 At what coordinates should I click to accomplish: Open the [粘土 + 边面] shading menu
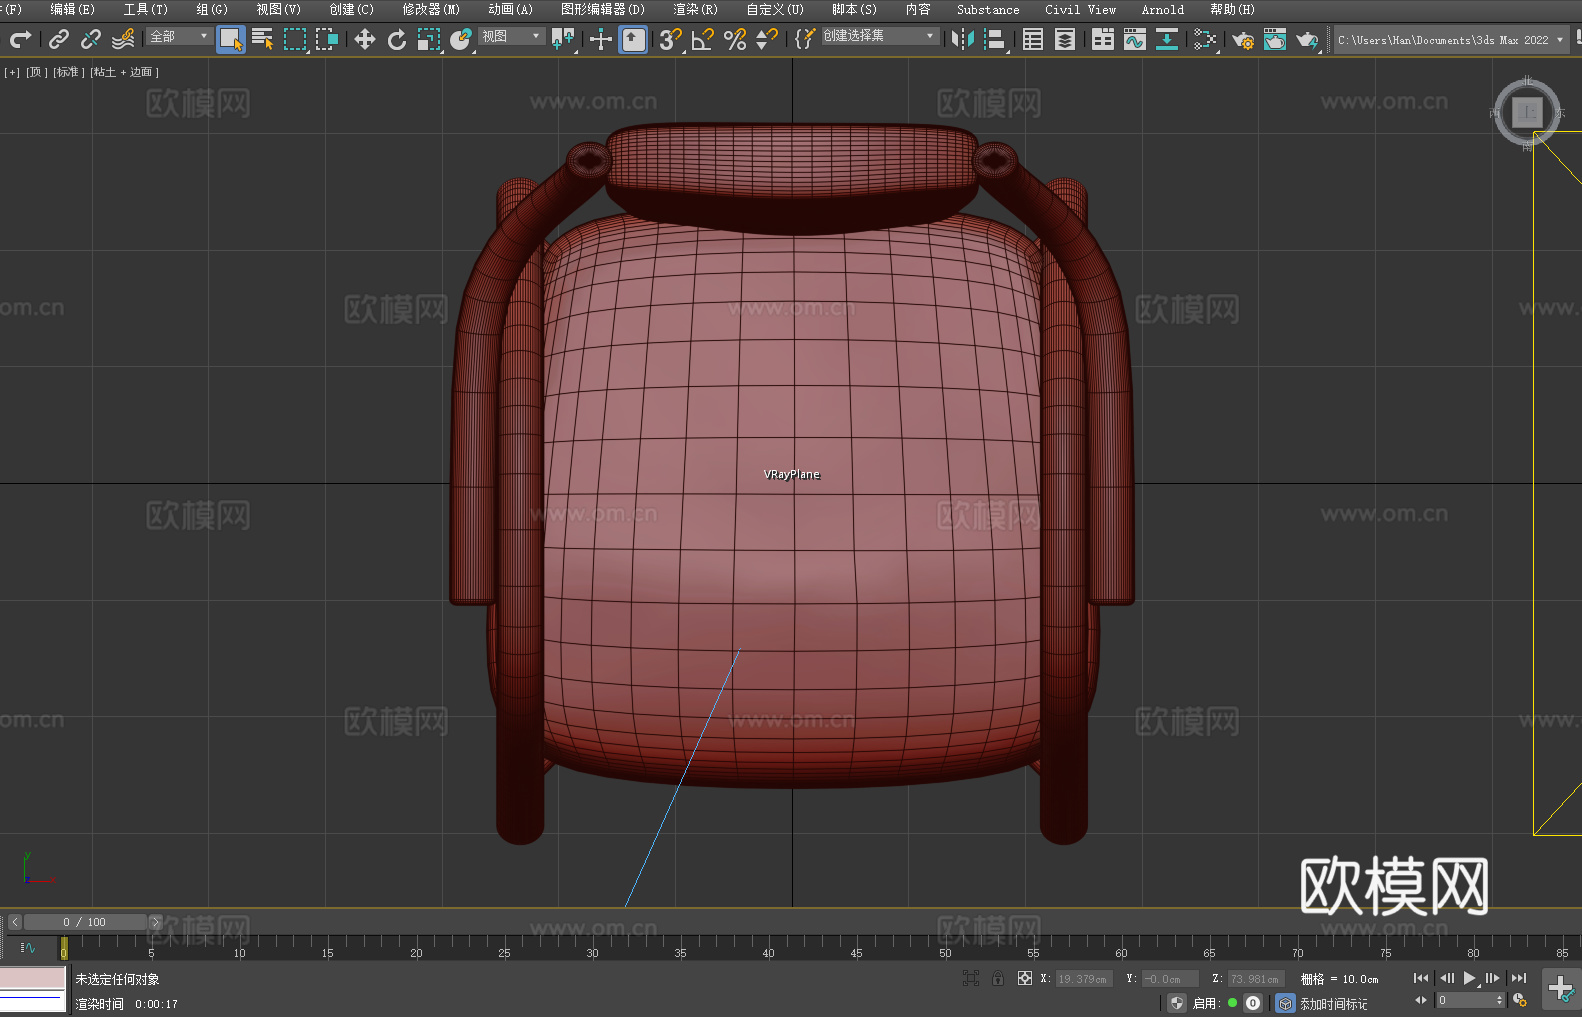(125, 72)
